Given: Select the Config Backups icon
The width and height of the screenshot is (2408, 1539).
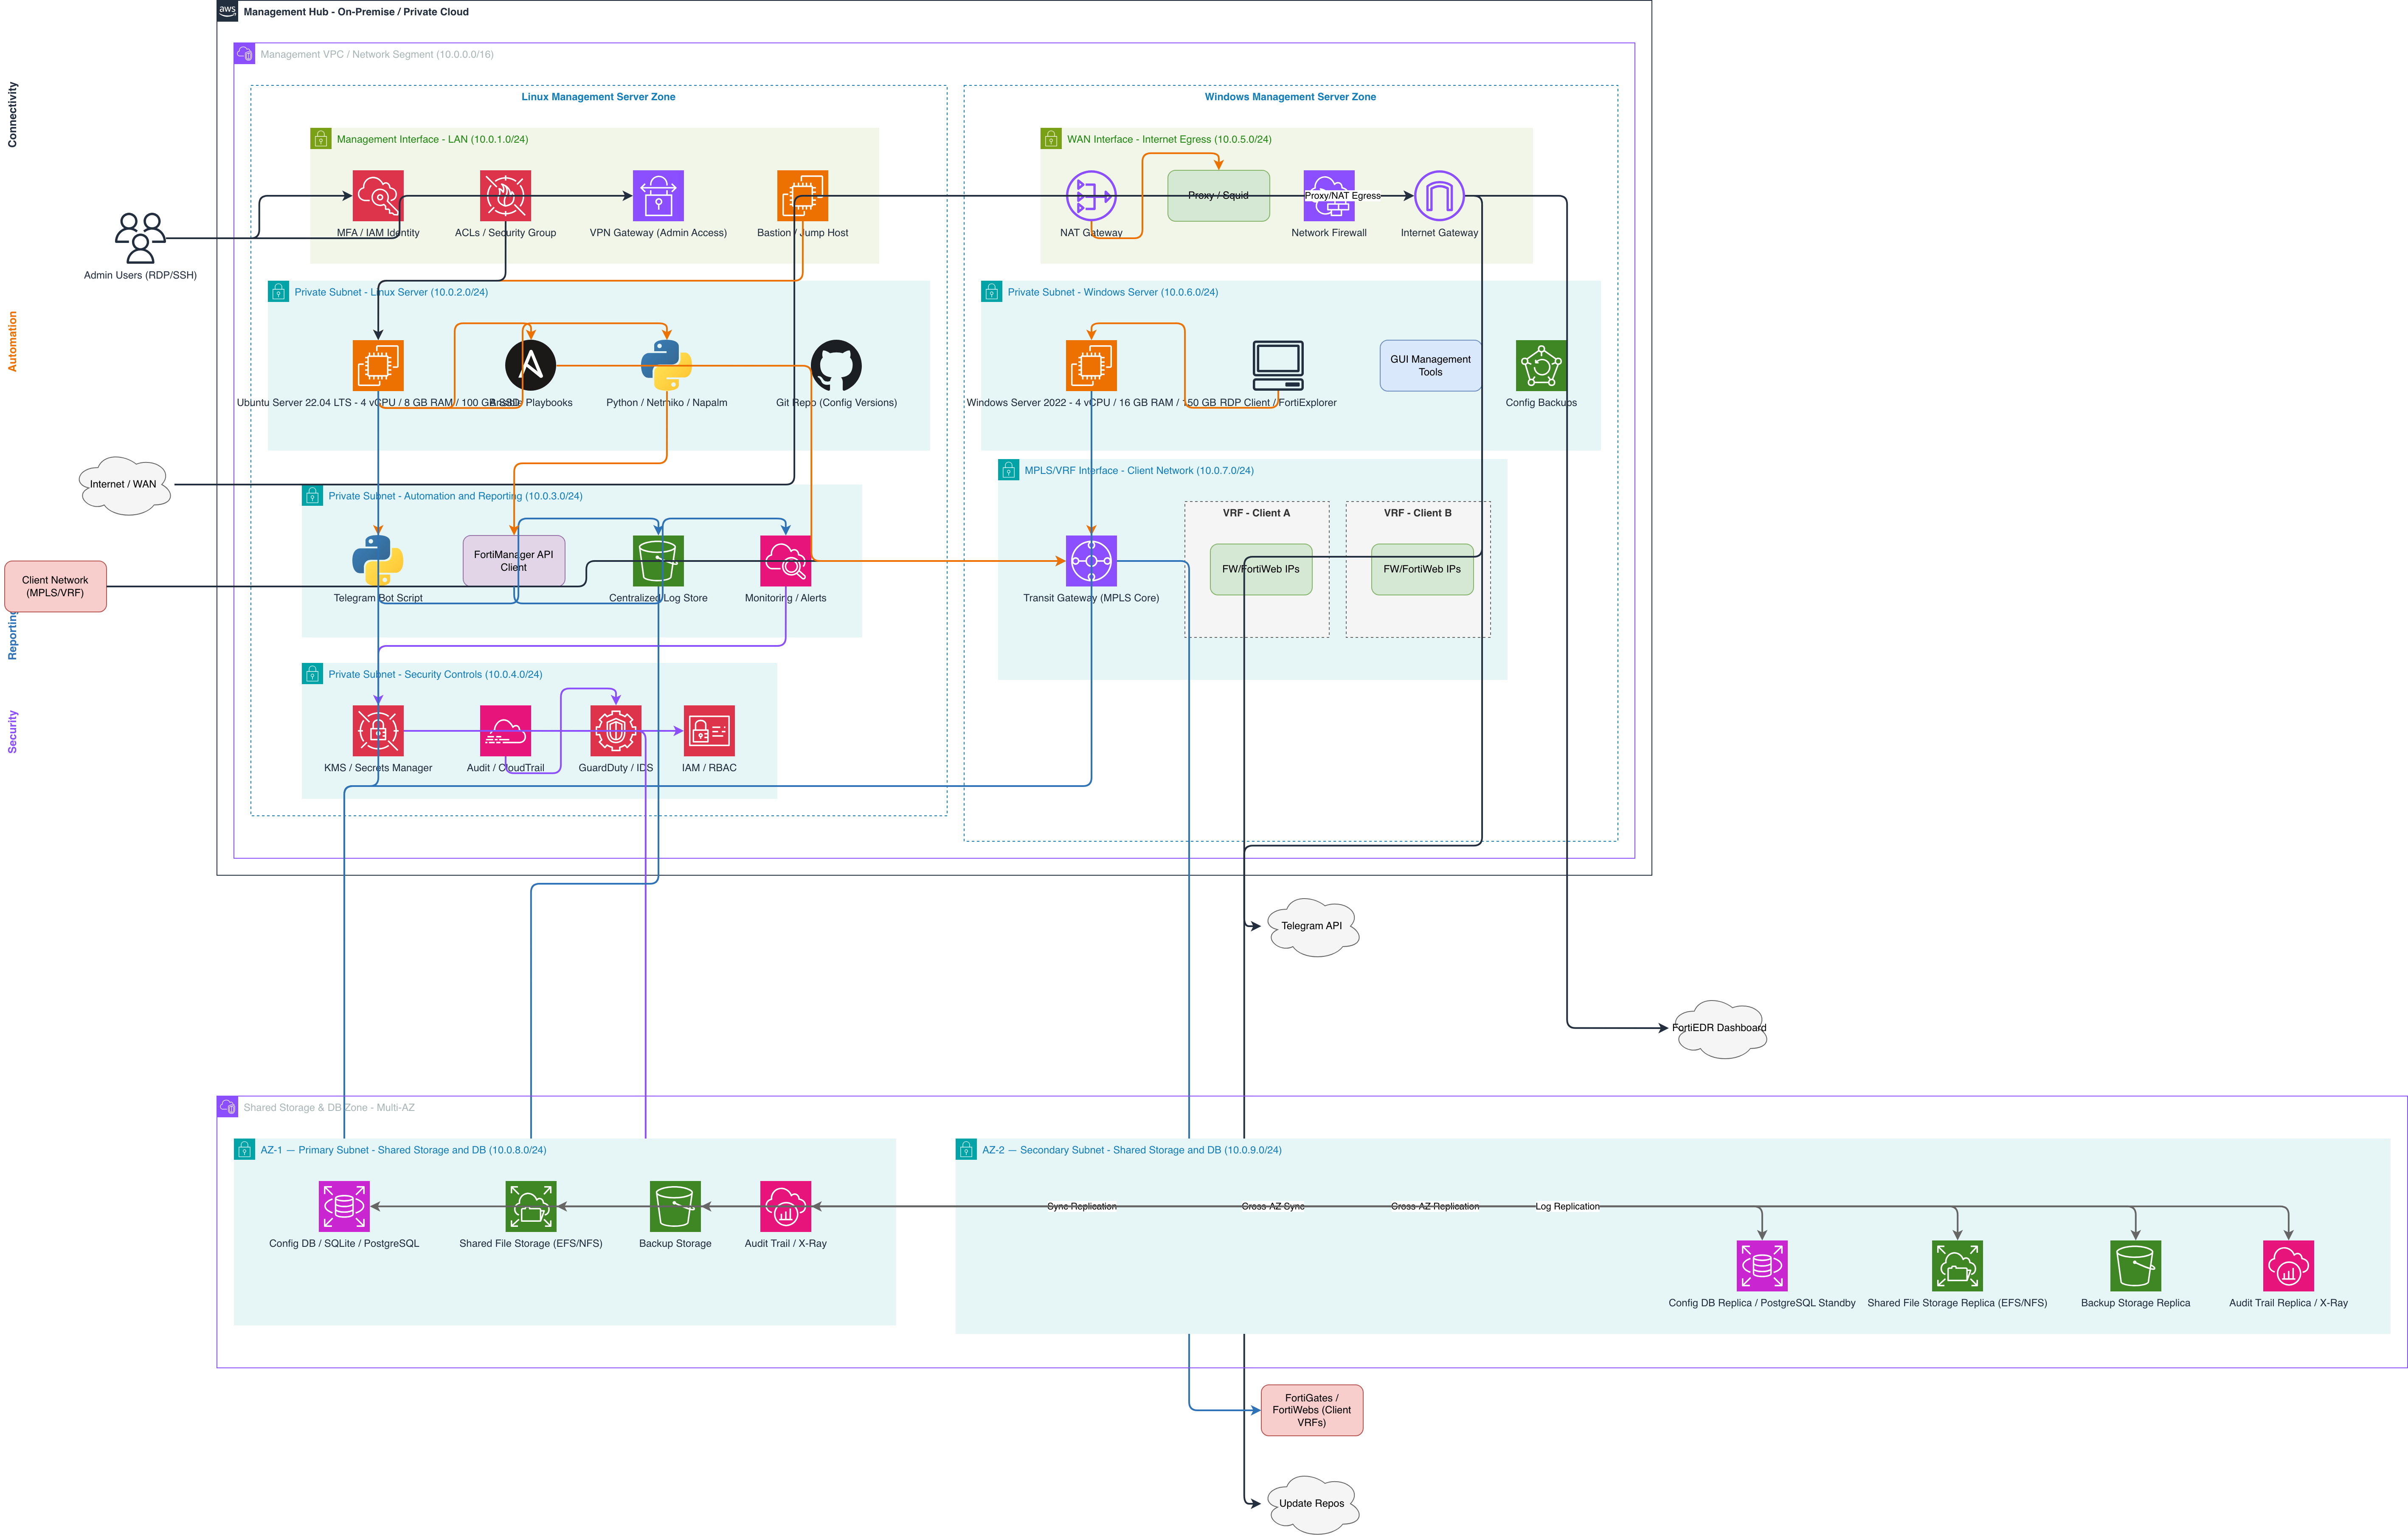Looking at the screenshot, I should (1541, 366).
